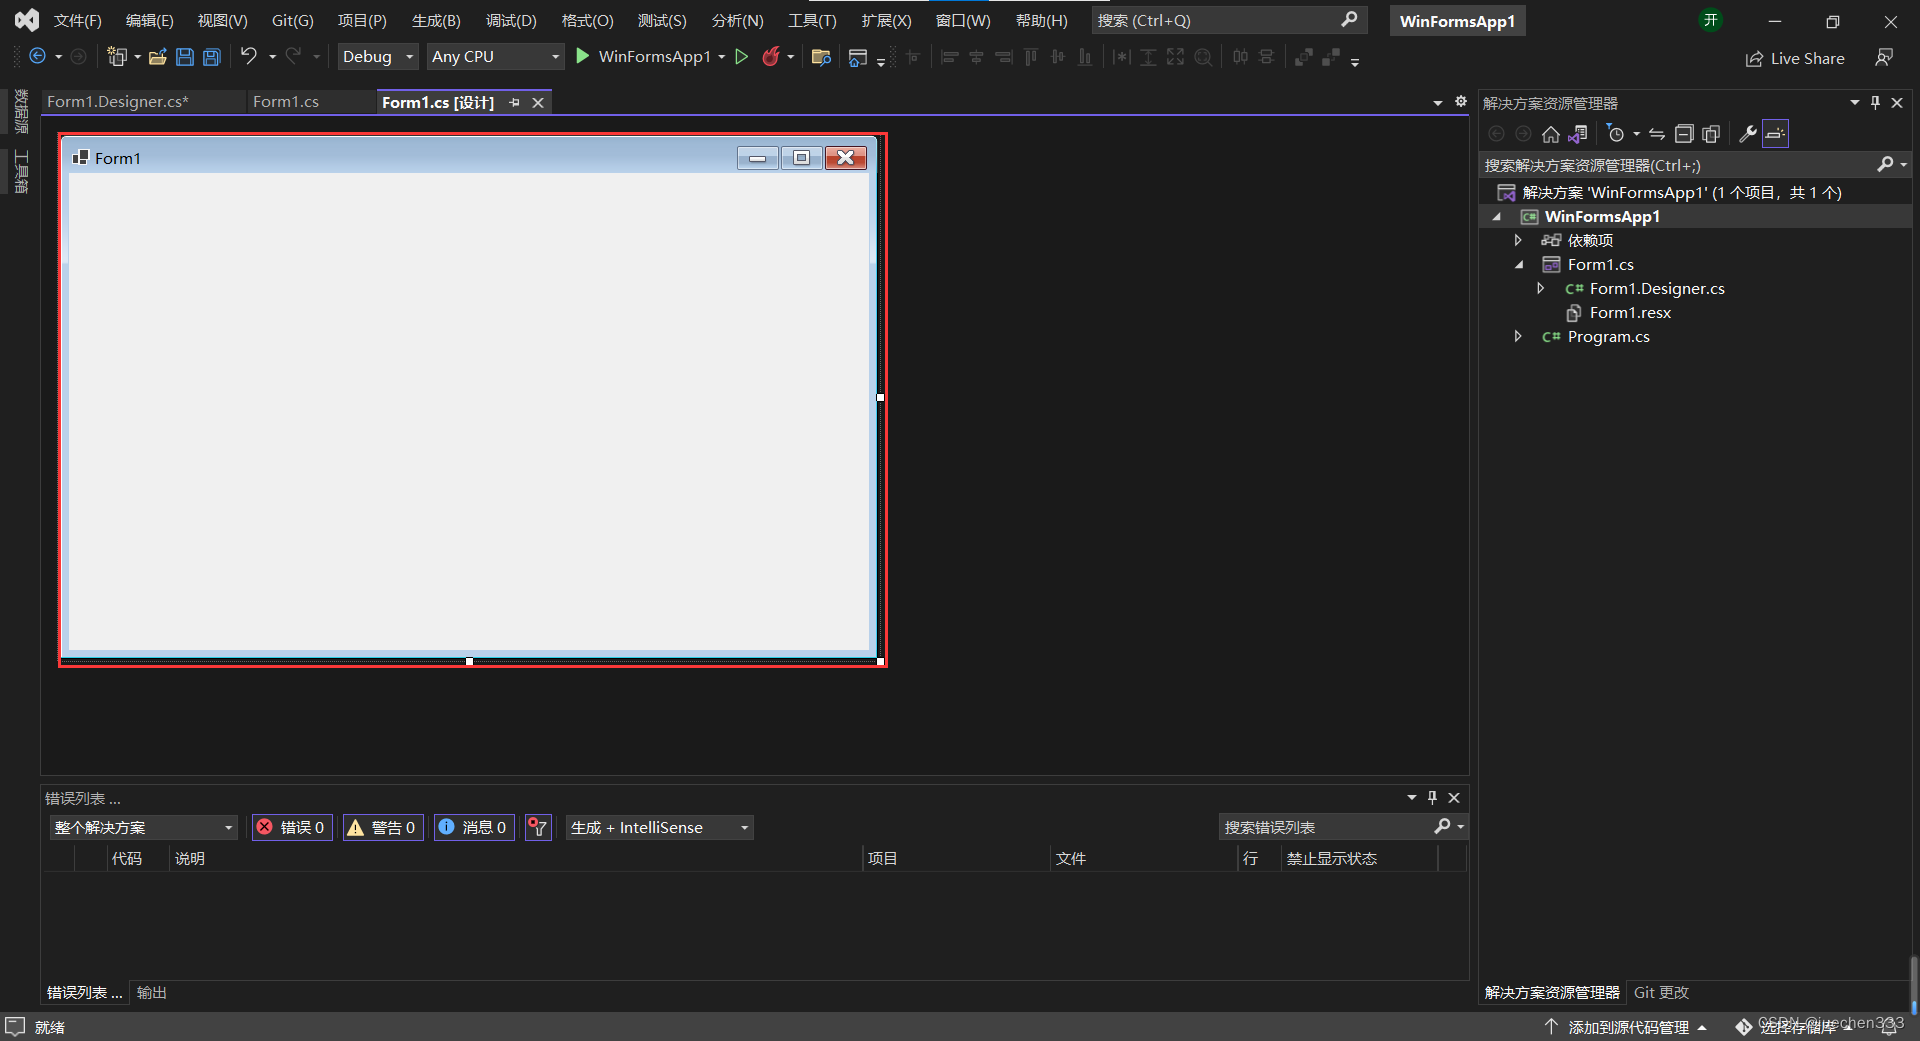Click sync with active document icon
Image resolution: width=1920 pixels, height=1041 pixels.
click(1657, 134)
